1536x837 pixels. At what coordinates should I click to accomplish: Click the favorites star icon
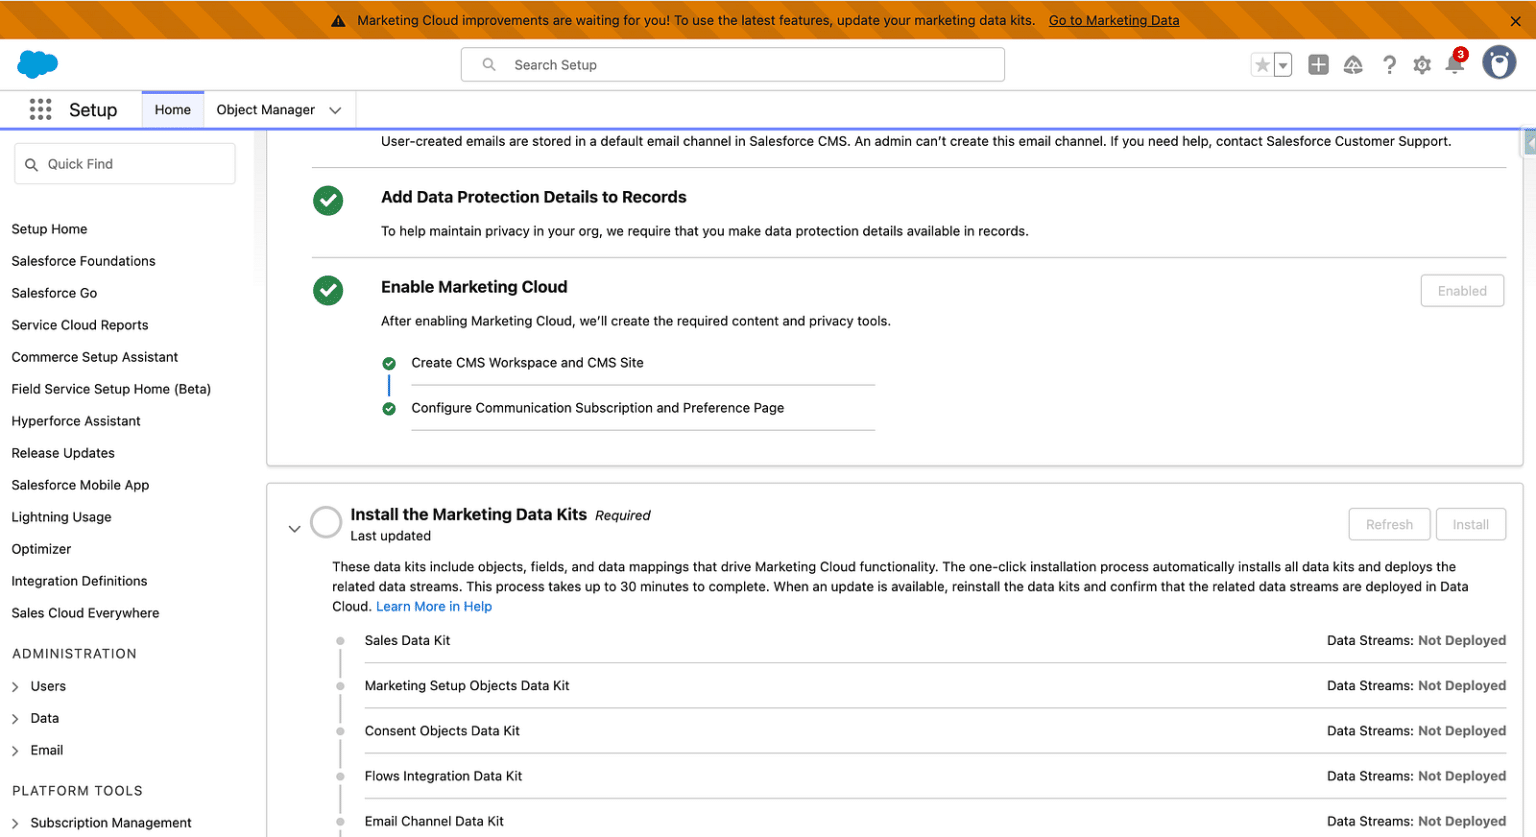[x=1262, y=65]
